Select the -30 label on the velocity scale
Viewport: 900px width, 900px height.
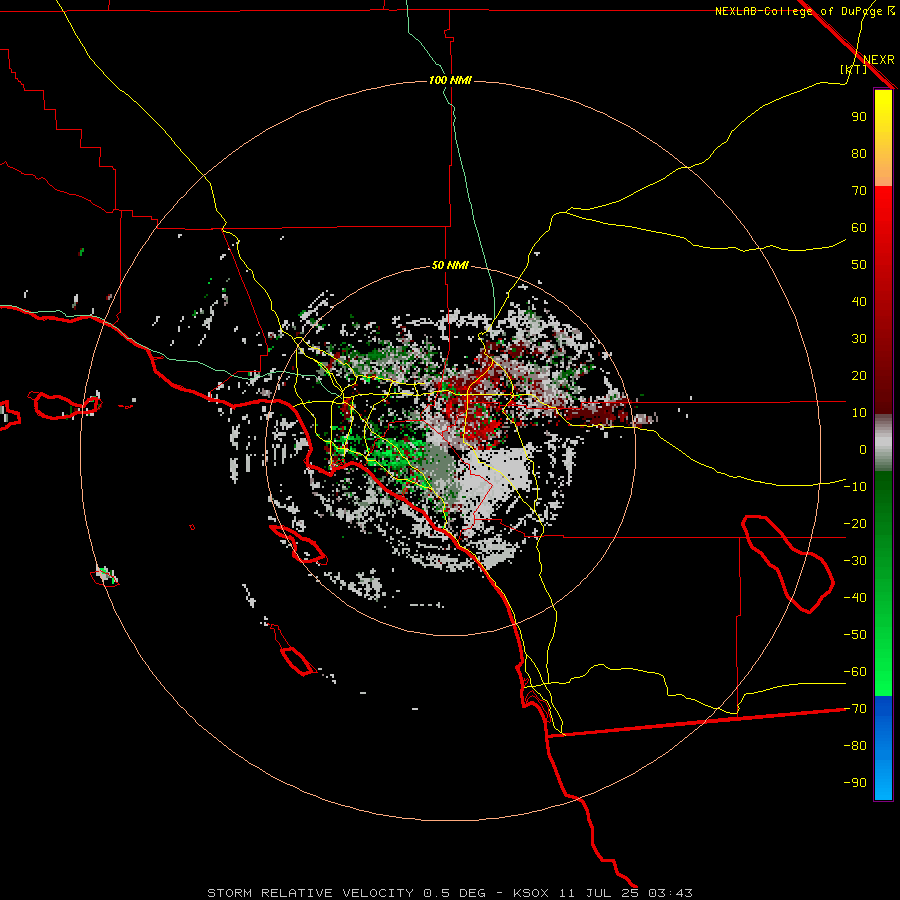tap(855, 561)
